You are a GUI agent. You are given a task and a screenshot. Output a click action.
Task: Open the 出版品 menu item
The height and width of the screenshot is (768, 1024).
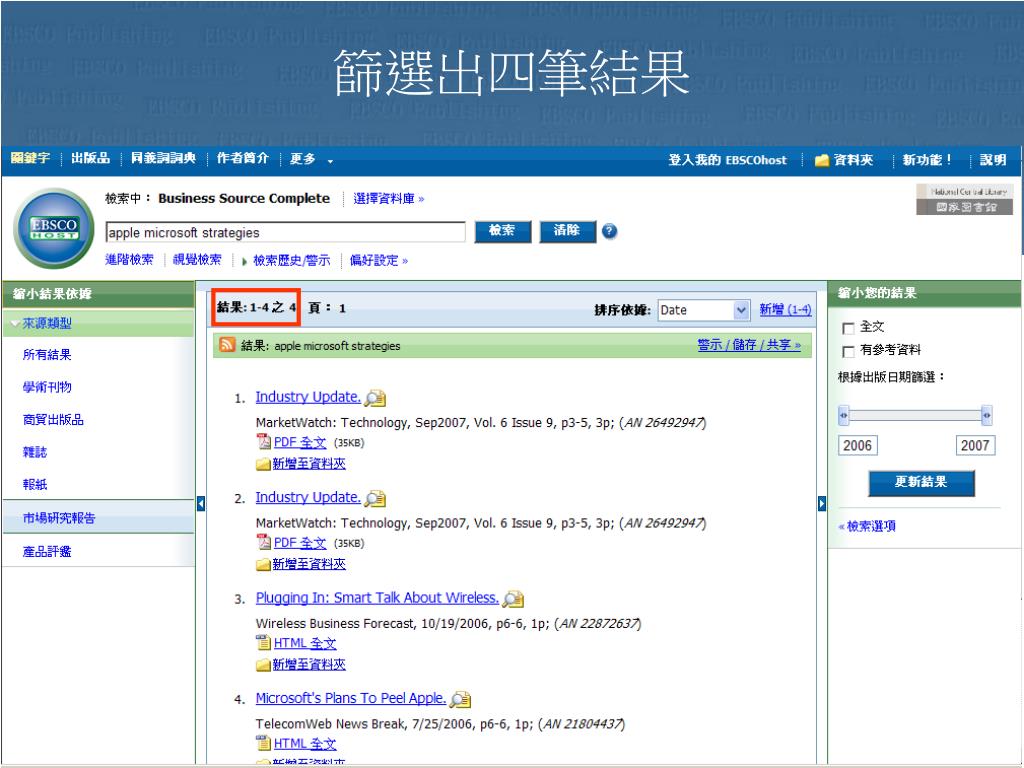[90, 160]
